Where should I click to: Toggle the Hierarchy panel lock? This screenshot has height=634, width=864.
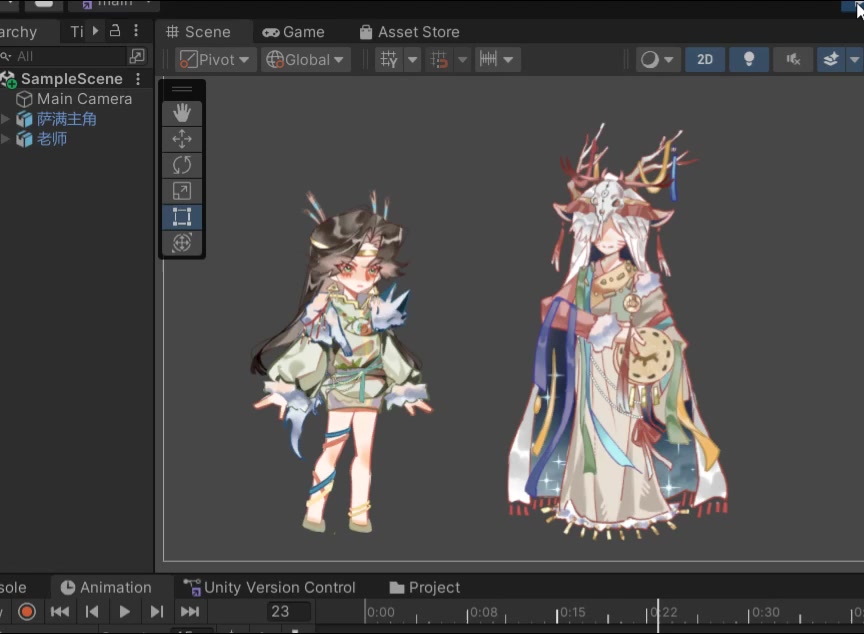pyautogui.click(x=115, y=31)
